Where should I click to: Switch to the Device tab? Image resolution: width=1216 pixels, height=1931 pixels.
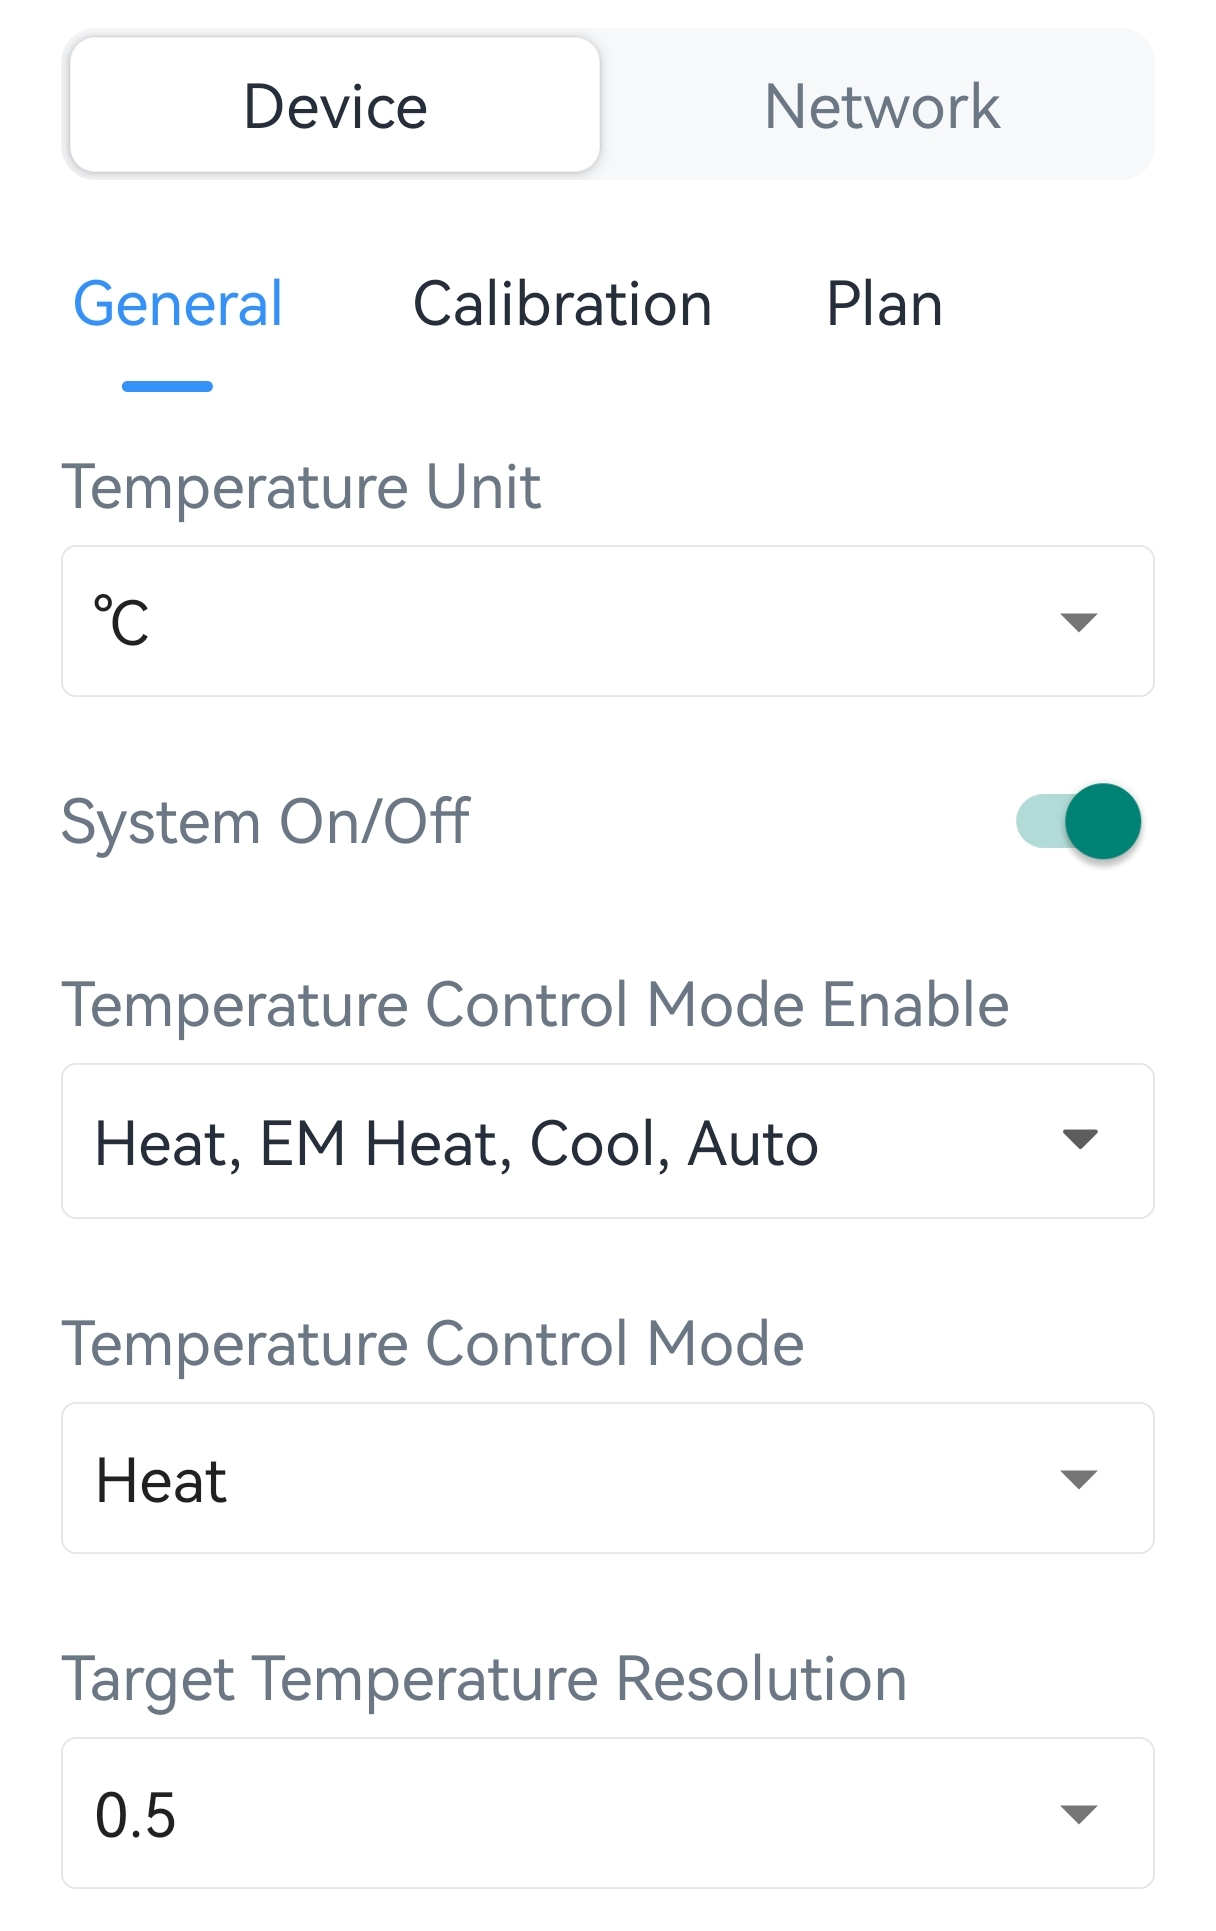coord(335,106)
